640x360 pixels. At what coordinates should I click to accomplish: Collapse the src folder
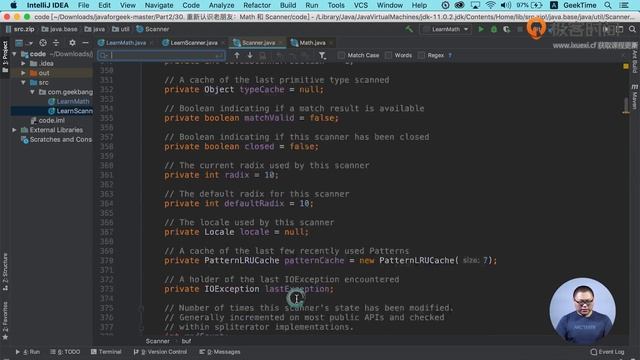(x=23, y=82)
